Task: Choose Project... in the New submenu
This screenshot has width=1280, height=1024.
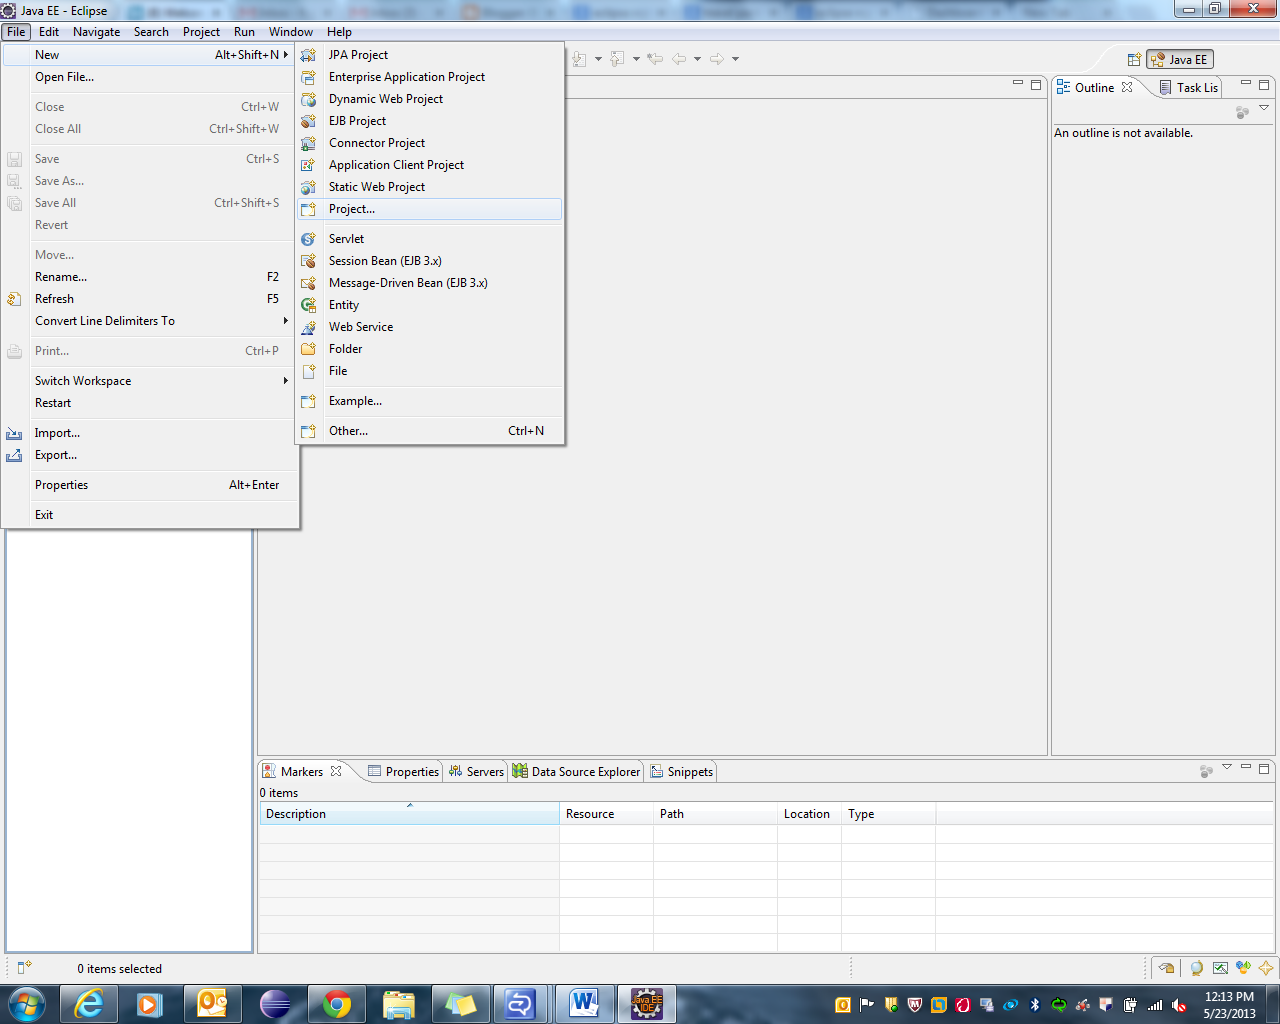Action: click(x=430, y=209)
